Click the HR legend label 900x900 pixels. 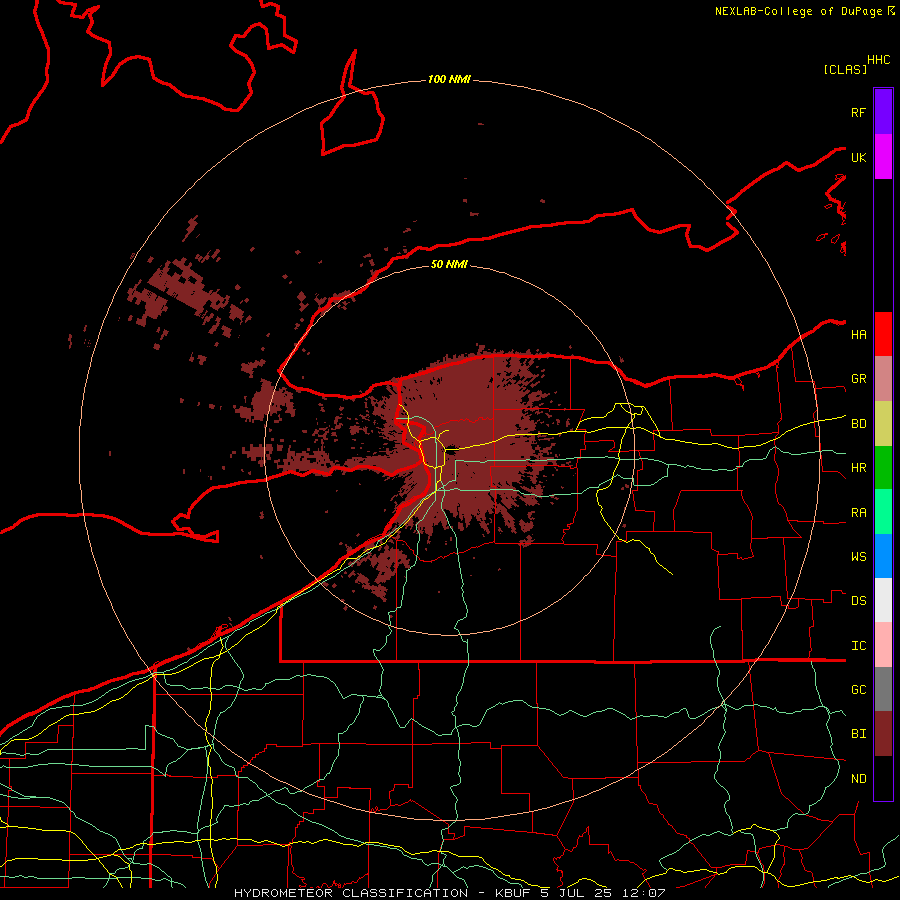click(x=858, y=468)
